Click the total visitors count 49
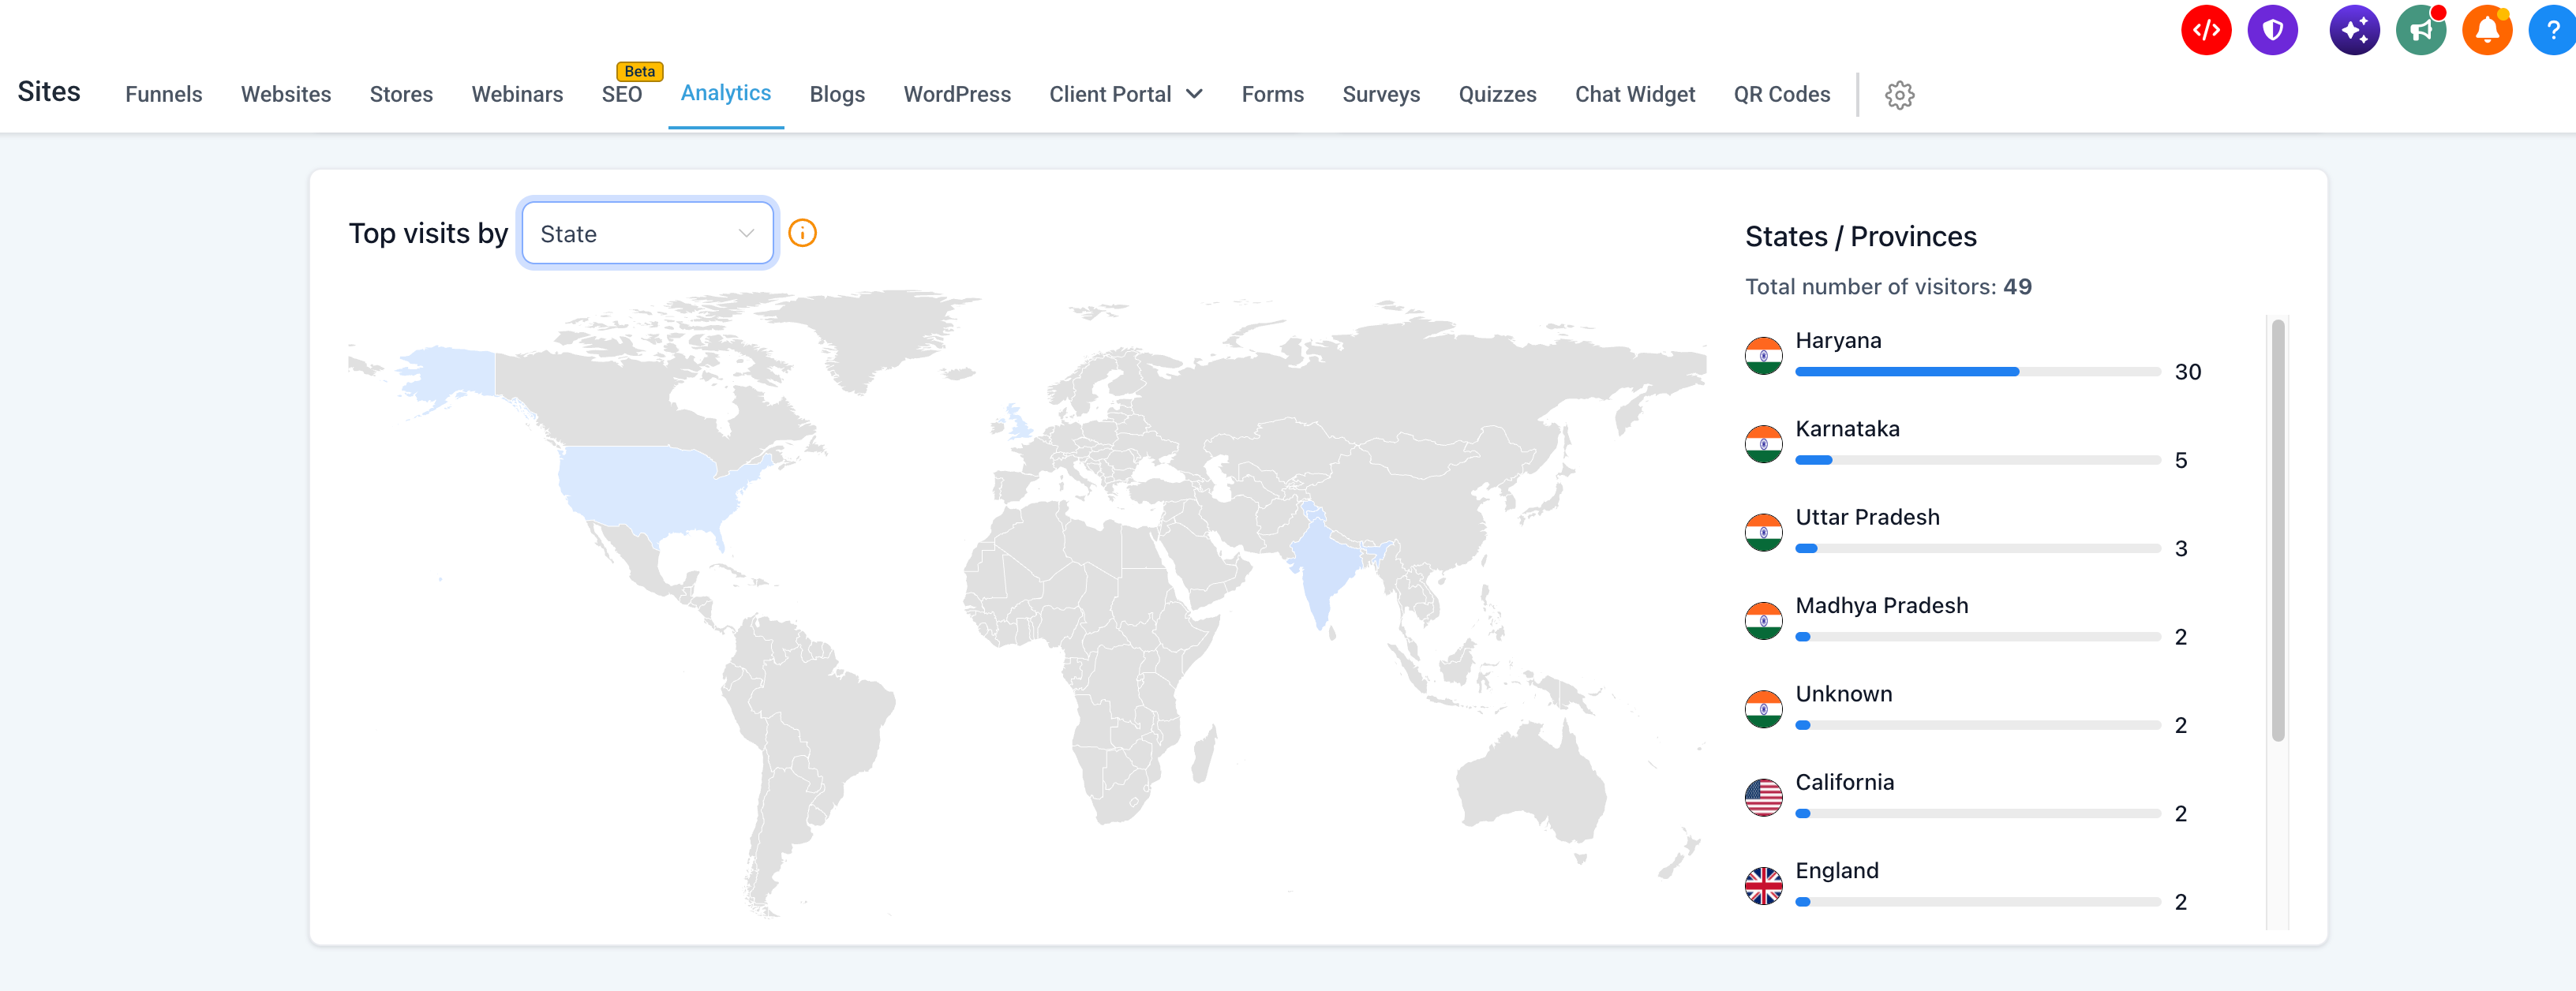 2017,287
